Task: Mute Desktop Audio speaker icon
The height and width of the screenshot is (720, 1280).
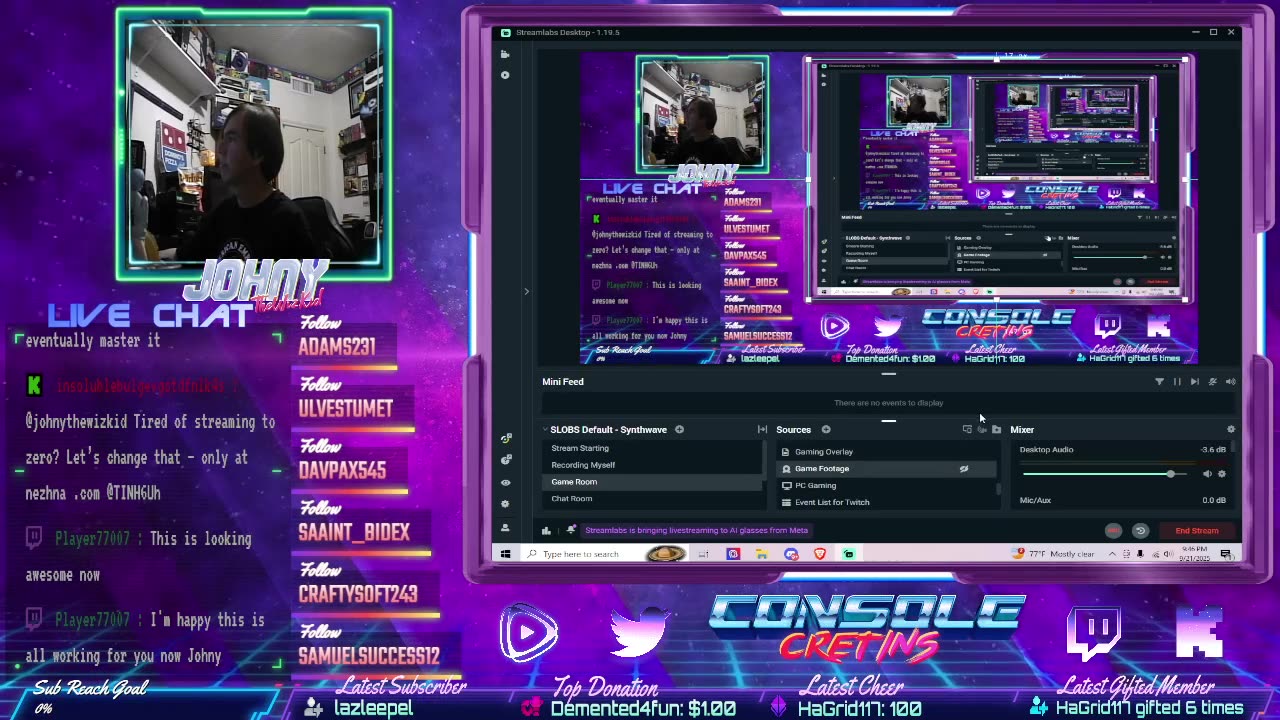Action: tap(1207, 474)
